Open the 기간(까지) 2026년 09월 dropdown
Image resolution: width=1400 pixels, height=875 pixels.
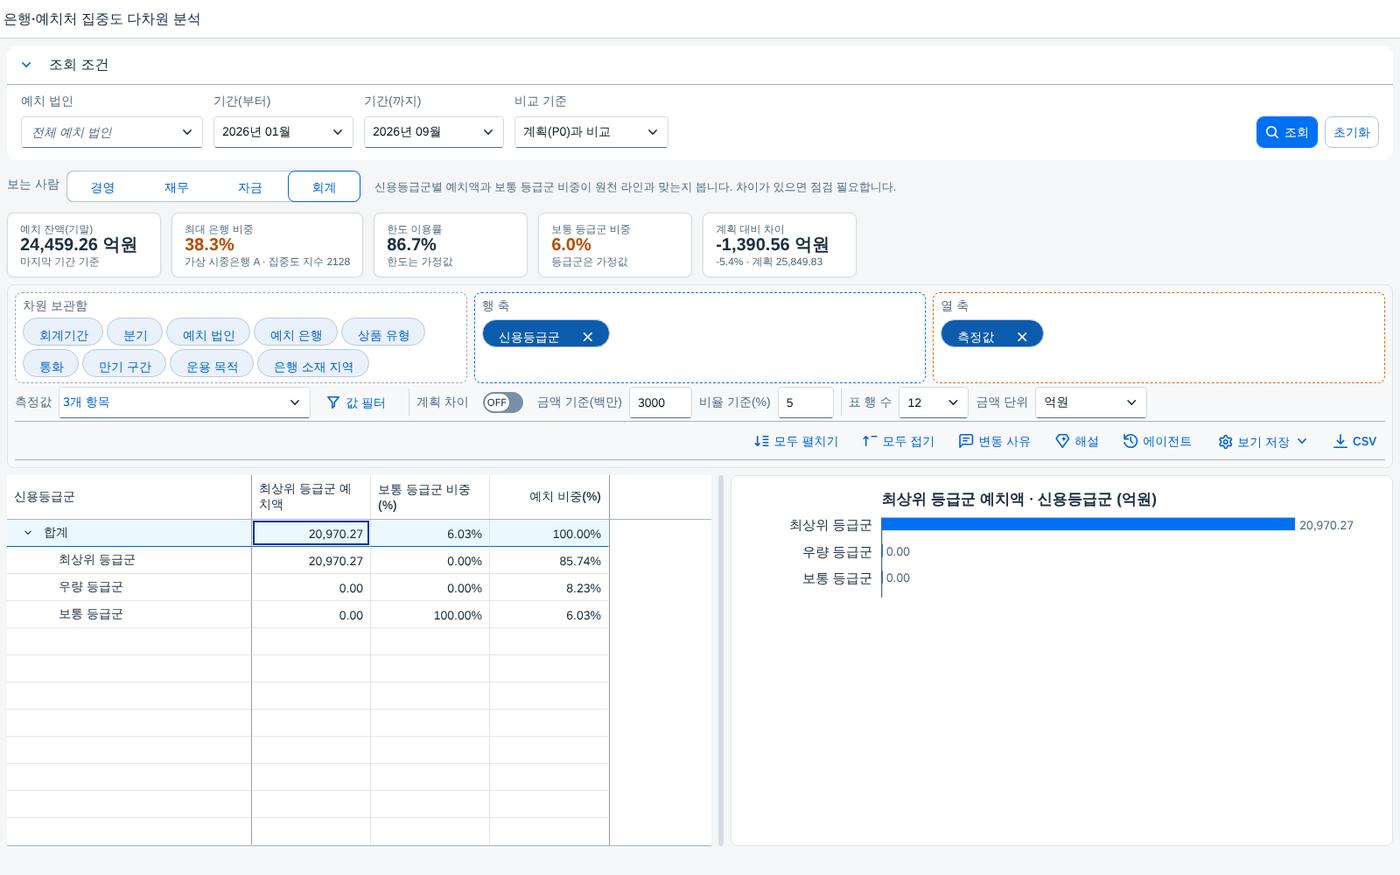(433, 132)
